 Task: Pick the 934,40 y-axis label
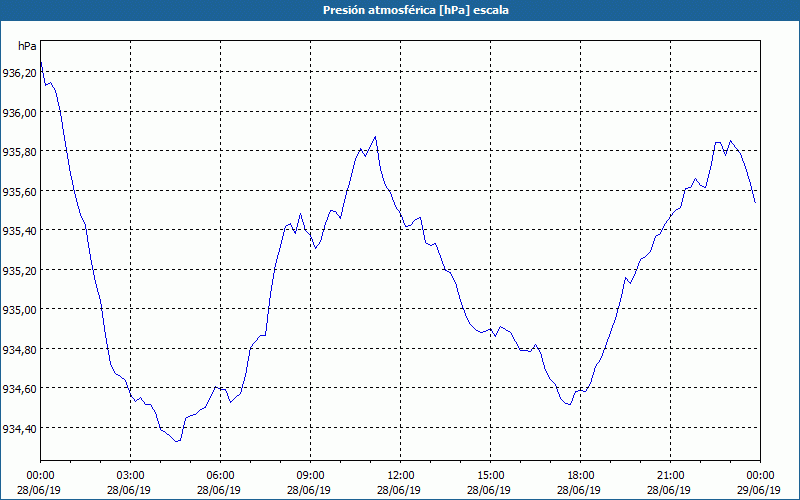[x=19, y=429]
